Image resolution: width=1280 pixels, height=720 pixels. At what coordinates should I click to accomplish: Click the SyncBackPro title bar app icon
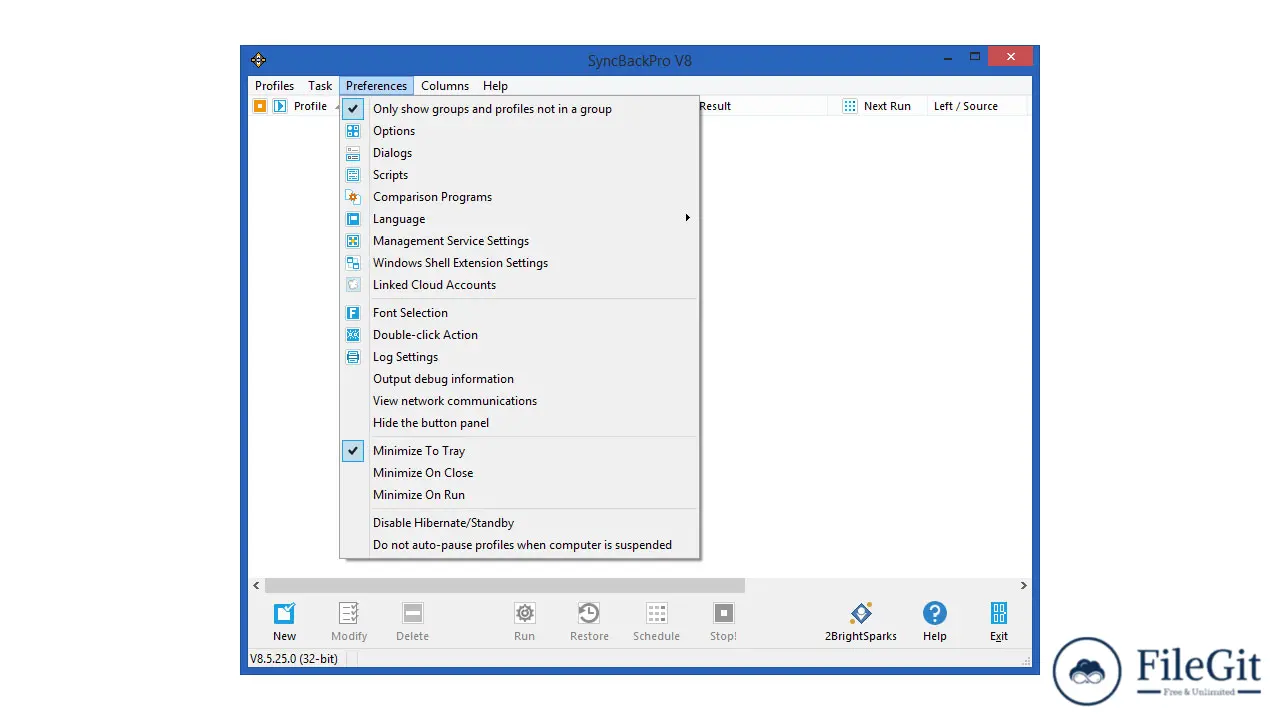259,60
